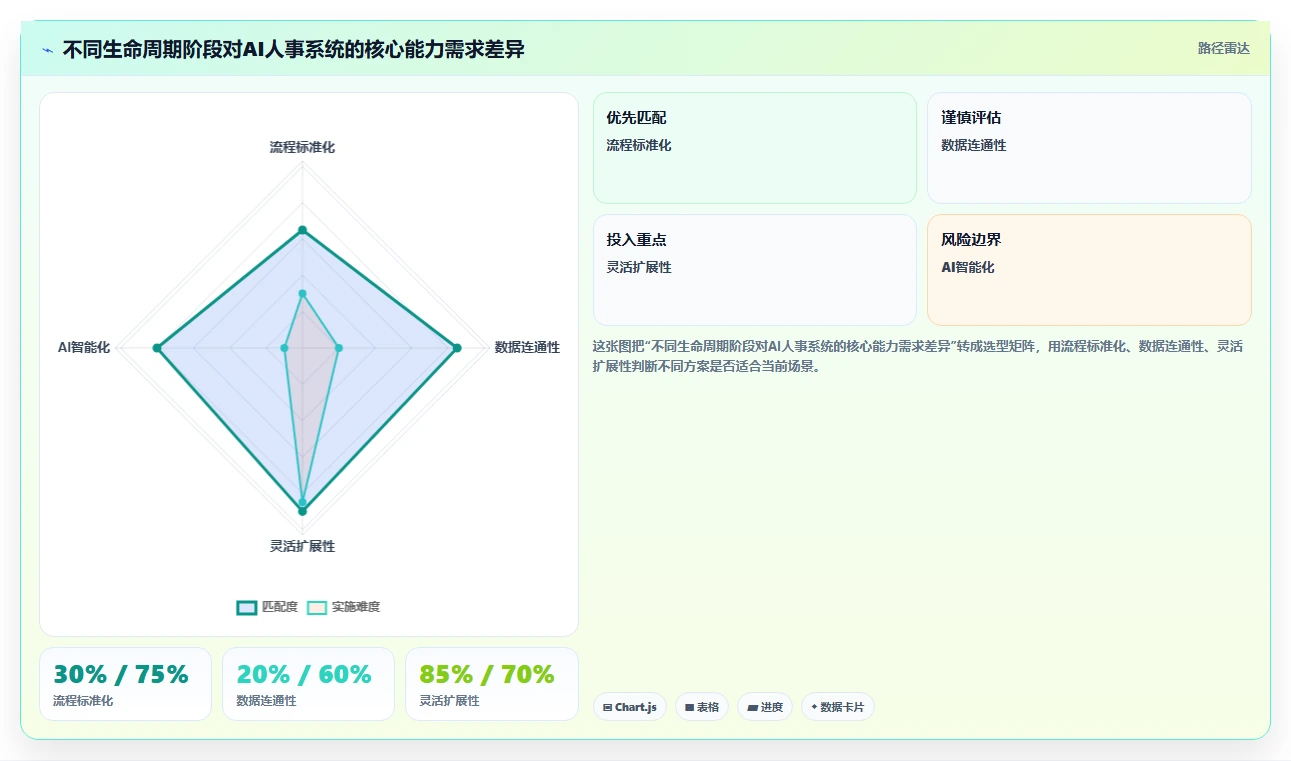
Task: Click the lightning icon beside the title
Action: coord(47,50)
